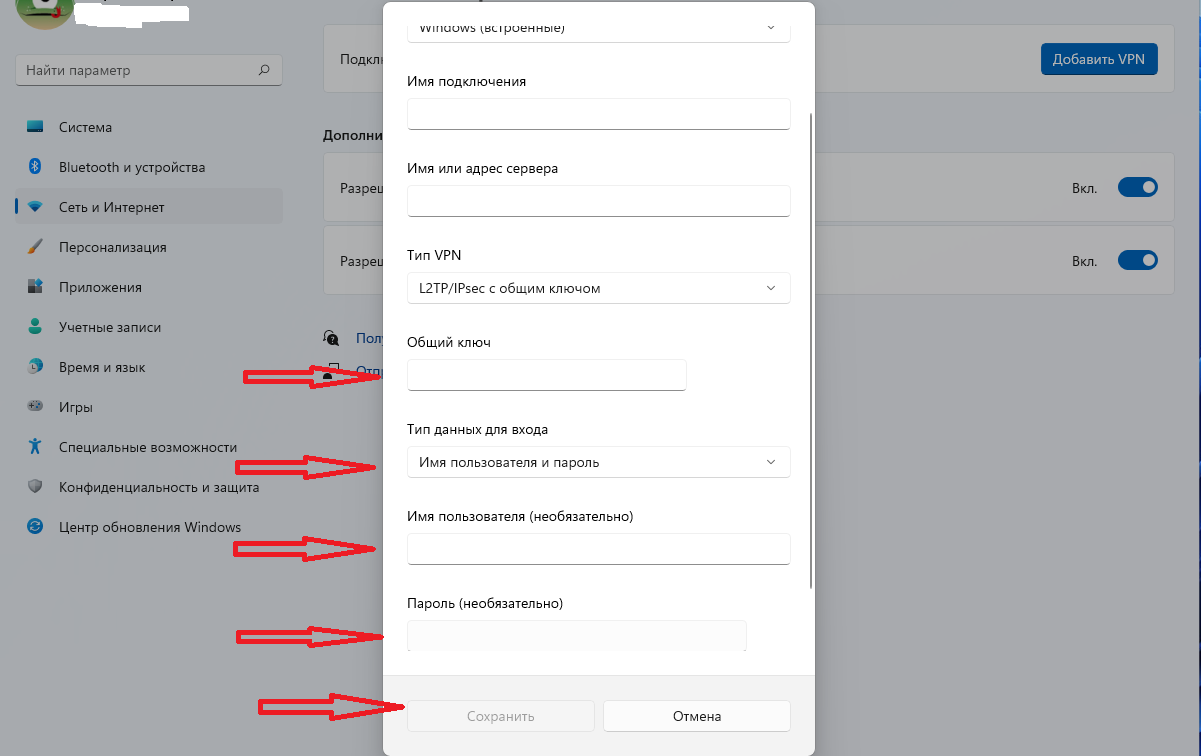Screen dimensions: 1201x756
Task: Disable the lower Вкл. switch
Action: 1137,260
